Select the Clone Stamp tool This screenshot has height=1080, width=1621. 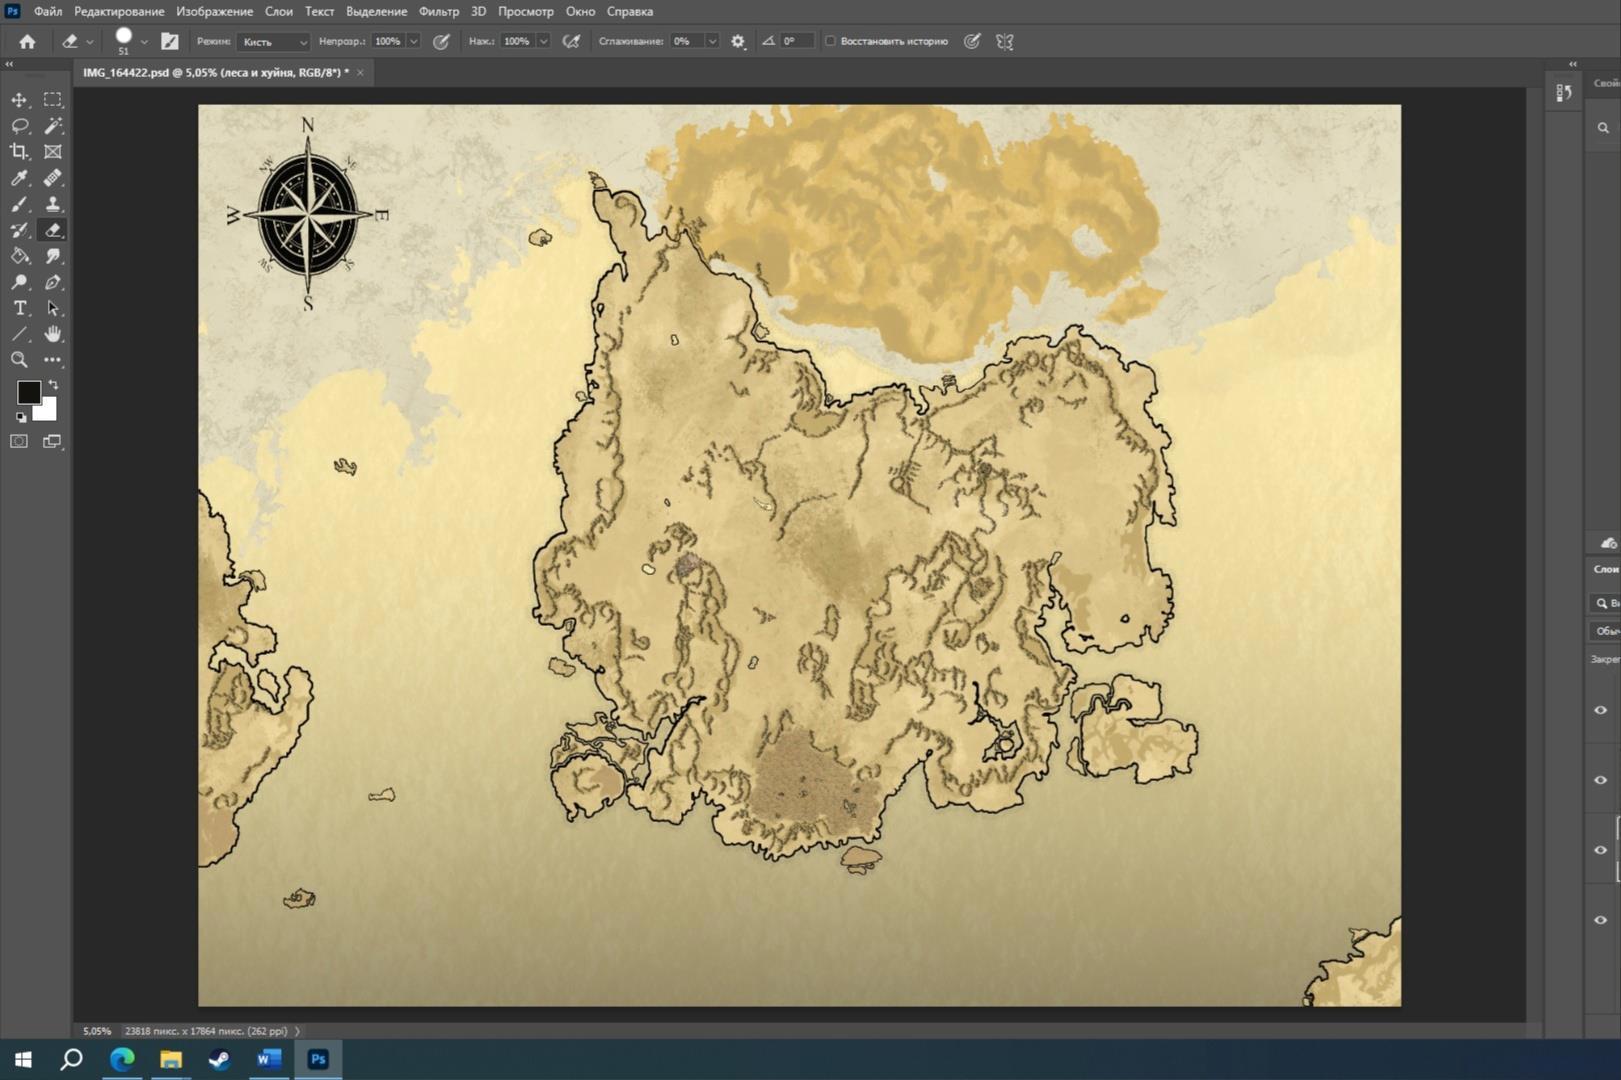53,204
